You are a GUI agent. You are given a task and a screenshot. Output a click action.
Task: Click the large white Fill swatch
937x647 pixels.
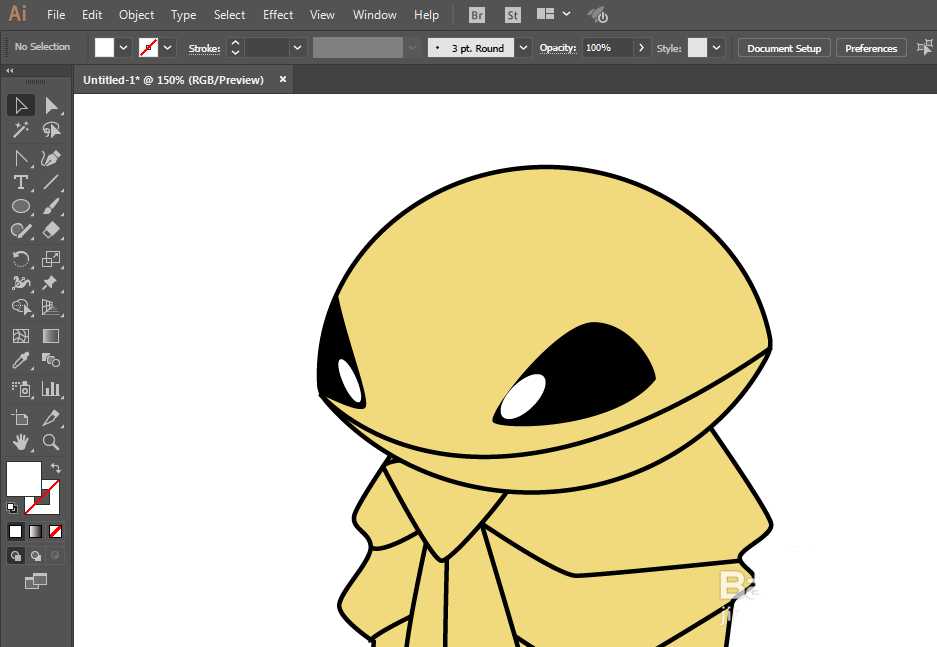[23, 478]
